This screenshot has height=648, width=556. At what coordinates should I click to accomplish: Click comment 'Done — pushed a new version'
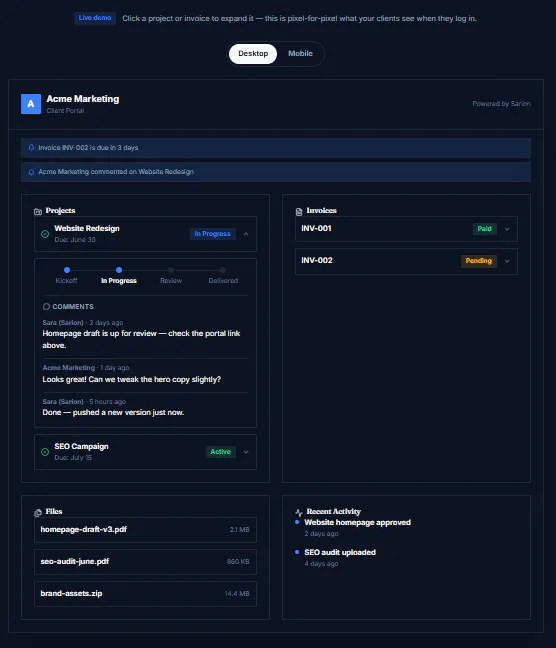point(113,412)
